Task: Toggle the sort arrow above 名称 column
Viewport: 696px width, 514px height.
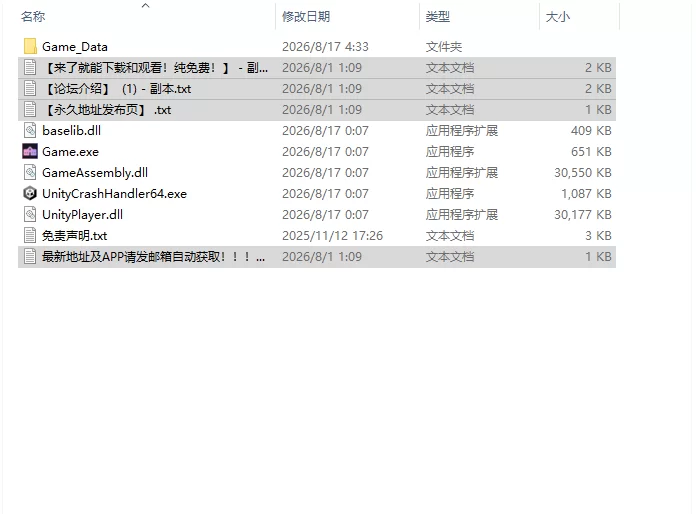Action: (x=146, y=5)
